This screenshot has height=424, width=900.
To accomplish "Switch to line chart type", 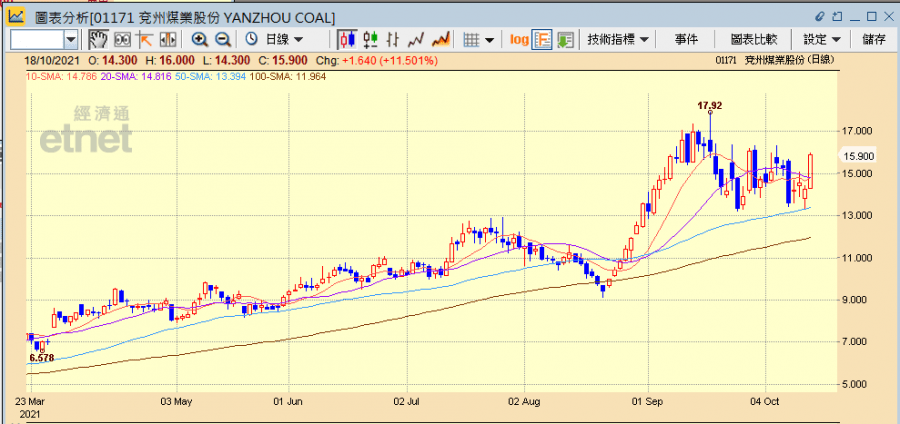I will (x=417, y=39).
